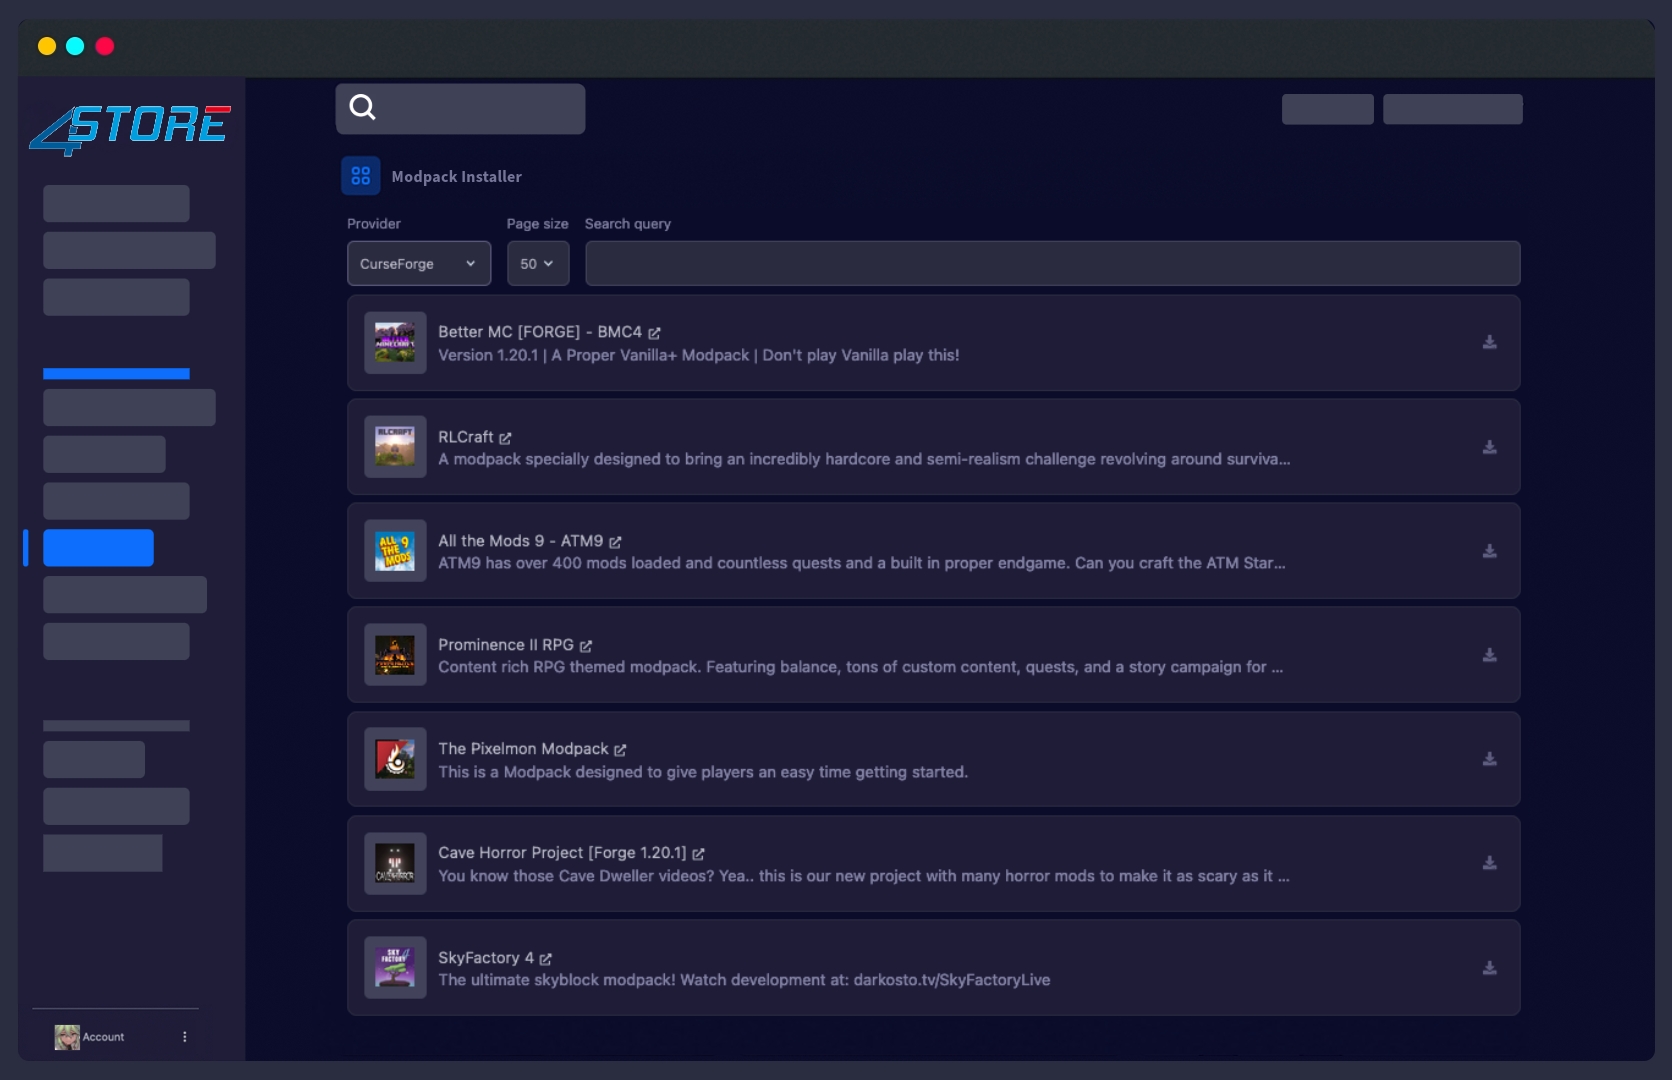Click the Better MC [FORGE] - BMC4 title
1672x1080 pixels.
point(540,332)
